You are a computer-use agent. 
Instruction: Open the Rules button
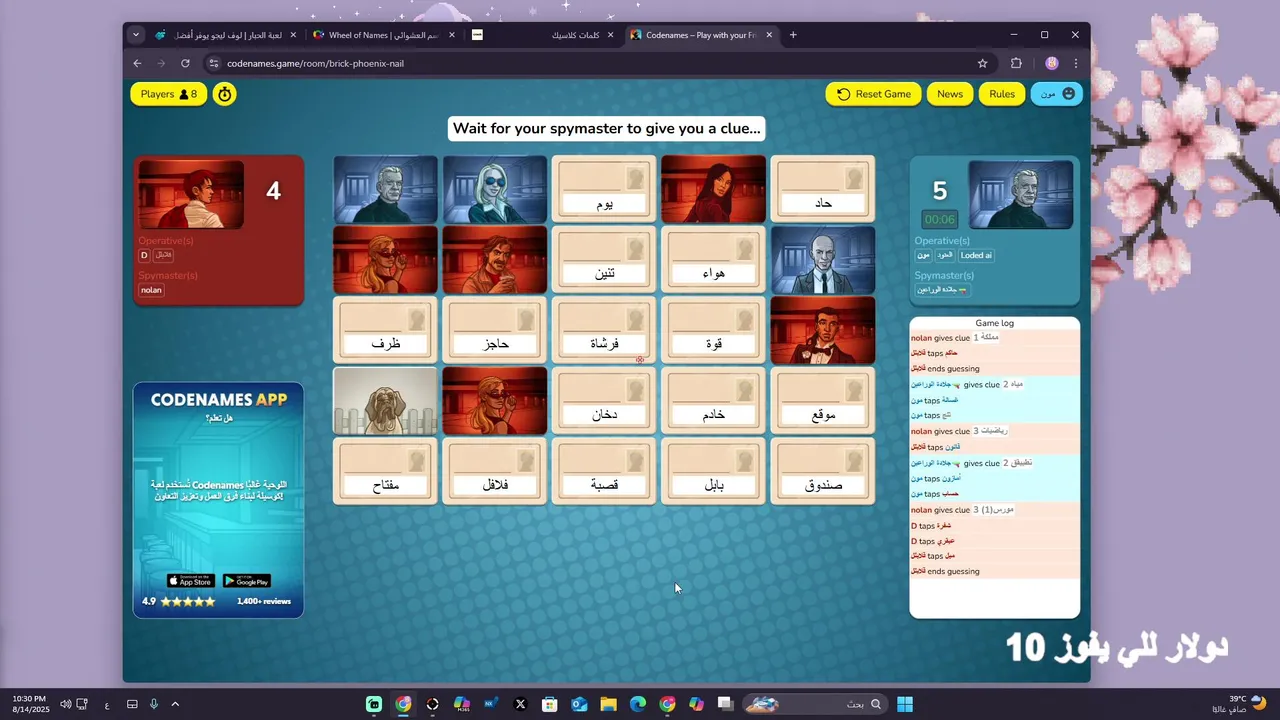[1002, 94]
